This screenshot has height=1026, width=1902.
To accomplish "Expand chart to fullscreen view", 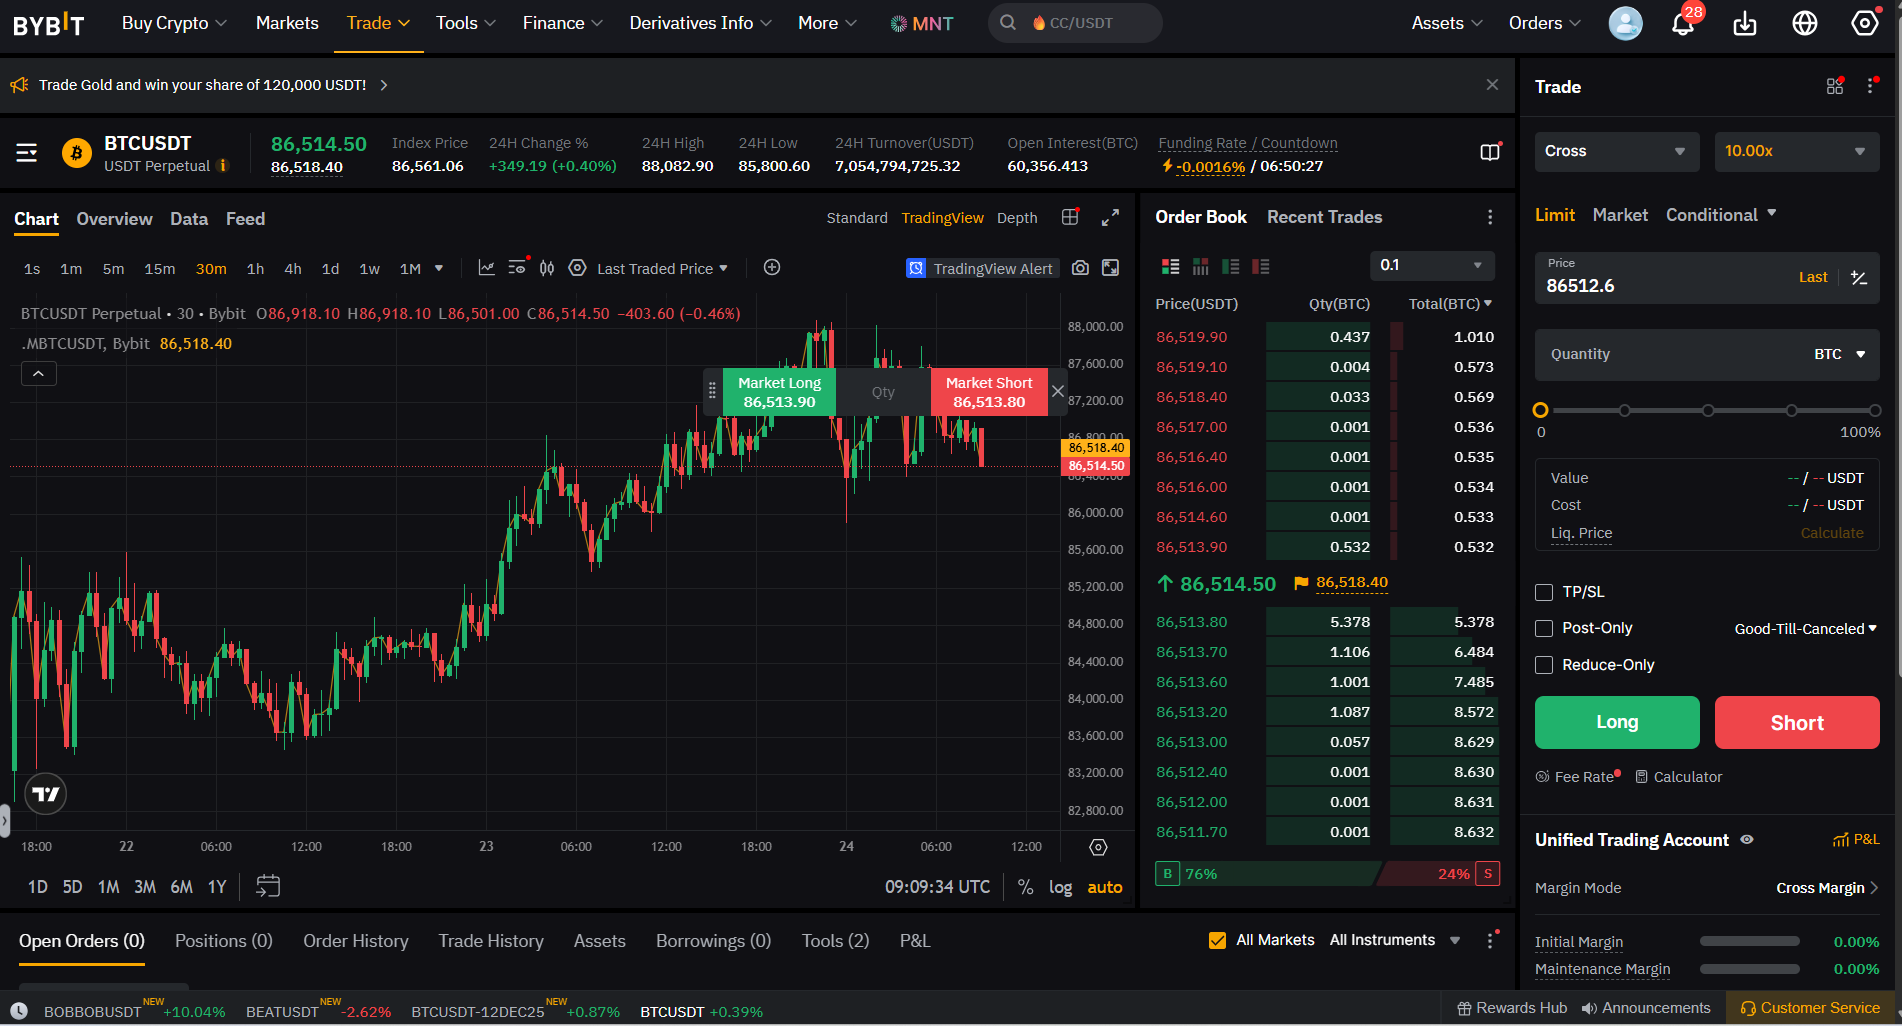I will point(1111,217).
